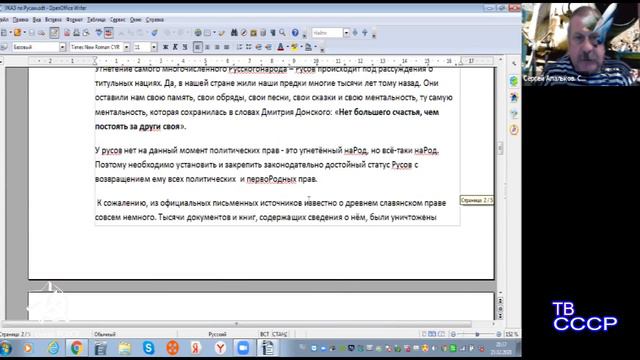The height and width of the screenshot is (360, 640).
Task: Open the Navigator icon
Action: point(244,33)
